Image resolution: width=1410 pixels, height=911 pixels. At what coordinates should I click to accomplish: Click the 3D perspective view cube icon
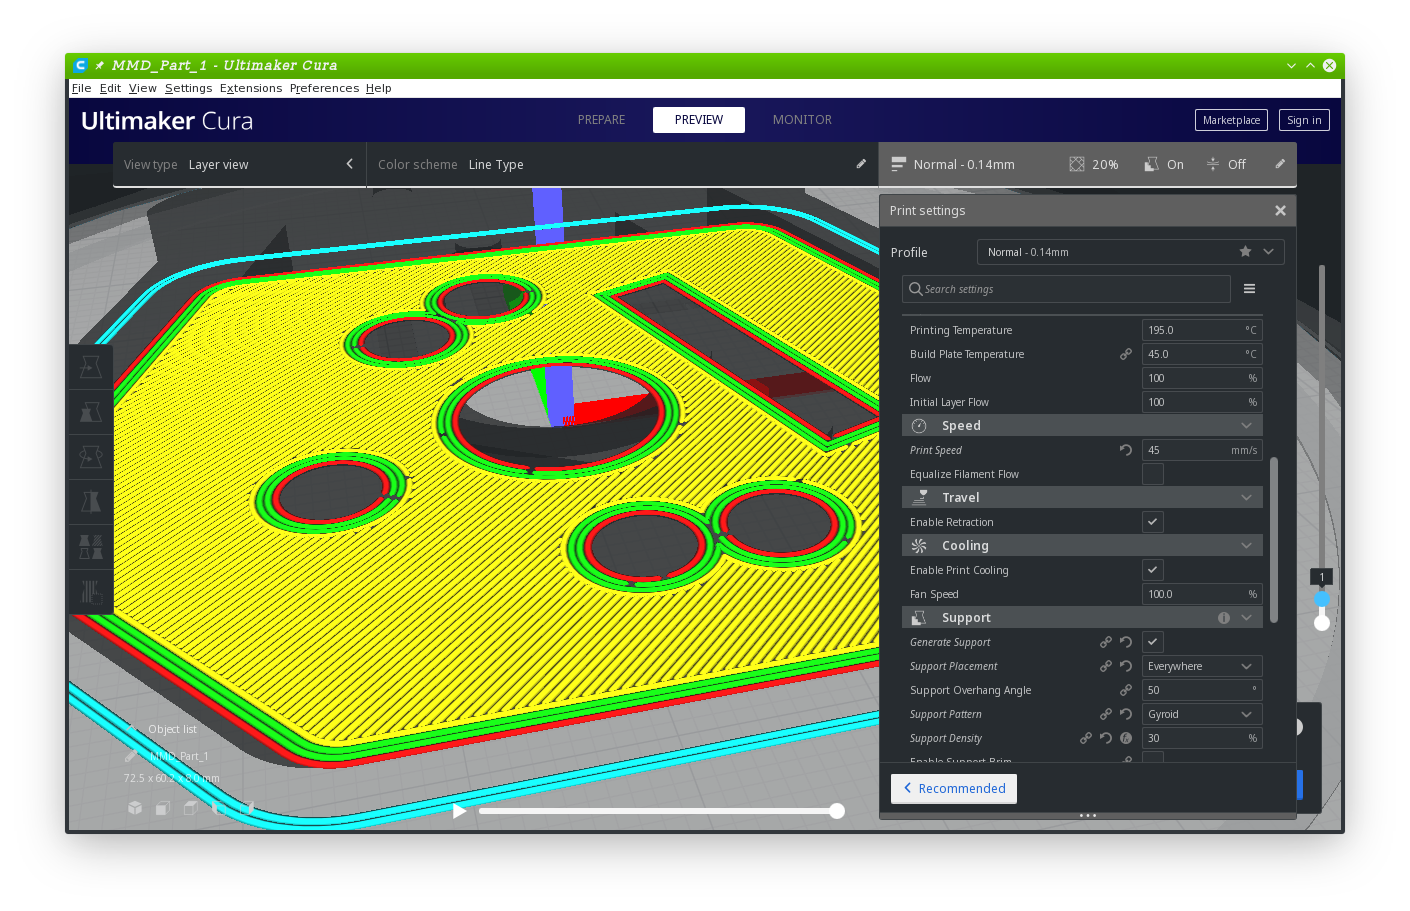click(135, 808)
